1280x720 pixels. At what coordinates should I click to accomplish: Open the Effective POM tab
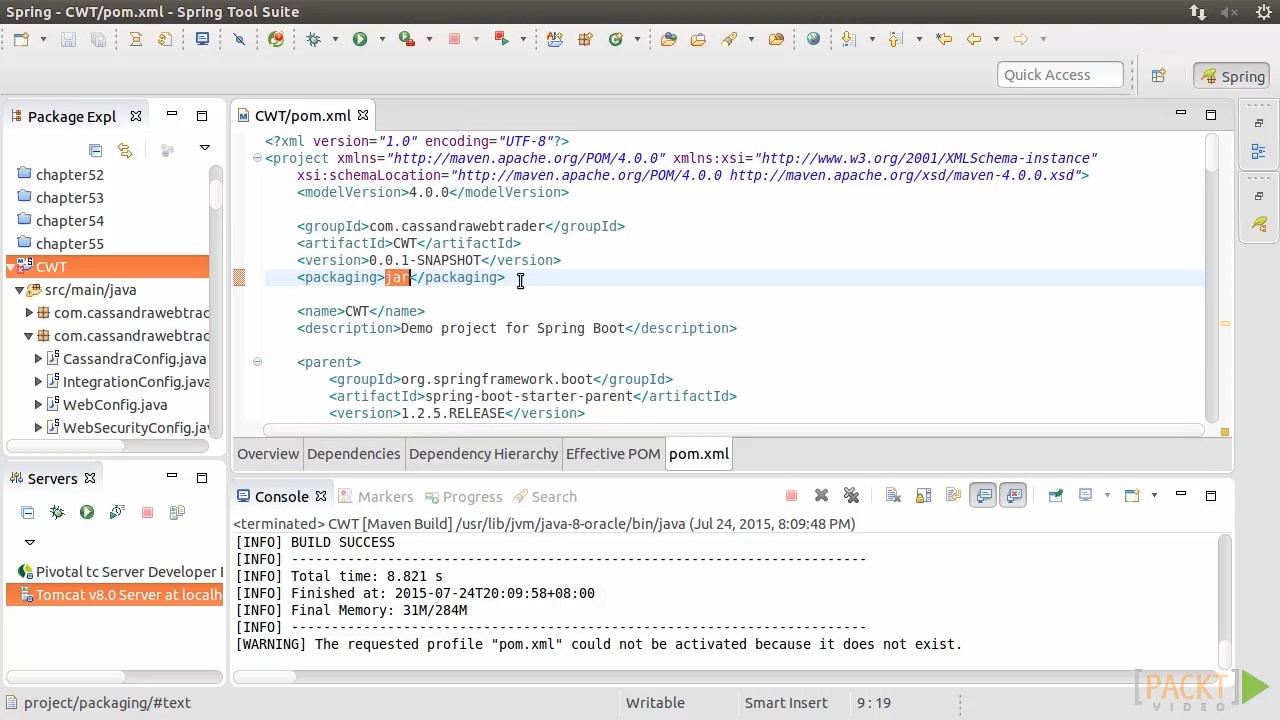[x=613, y=454]
